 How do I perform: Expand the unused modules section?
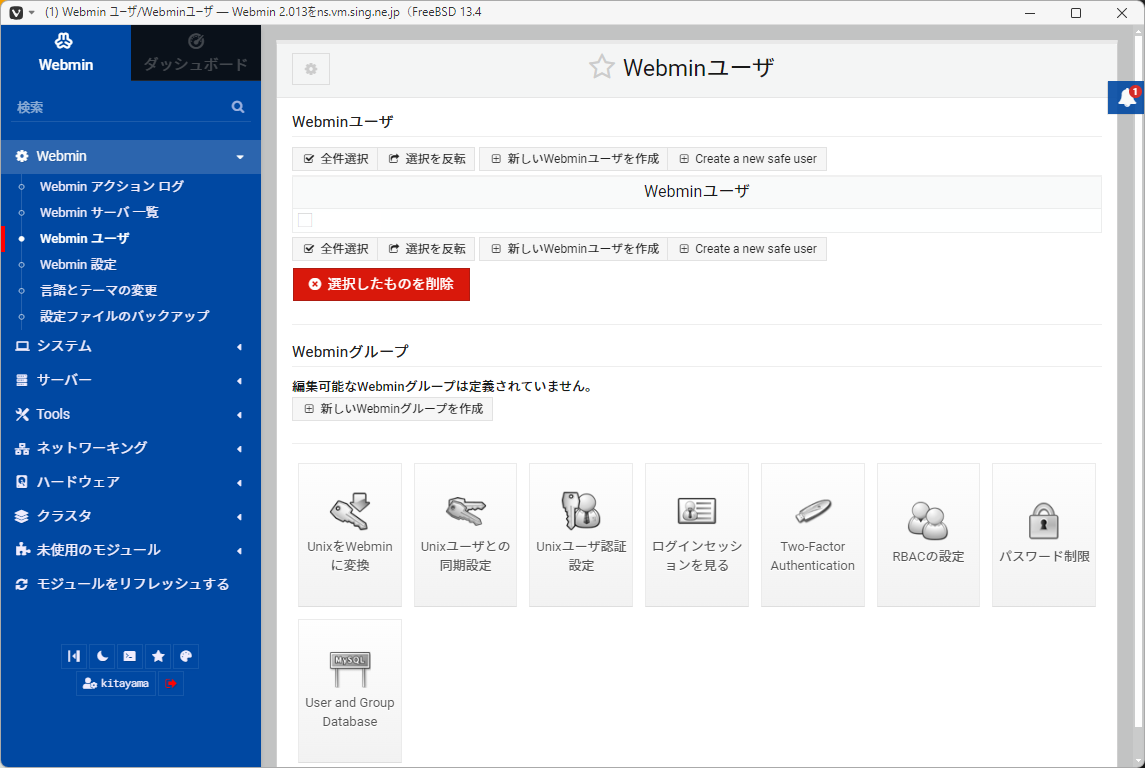(x=130, y=550)
